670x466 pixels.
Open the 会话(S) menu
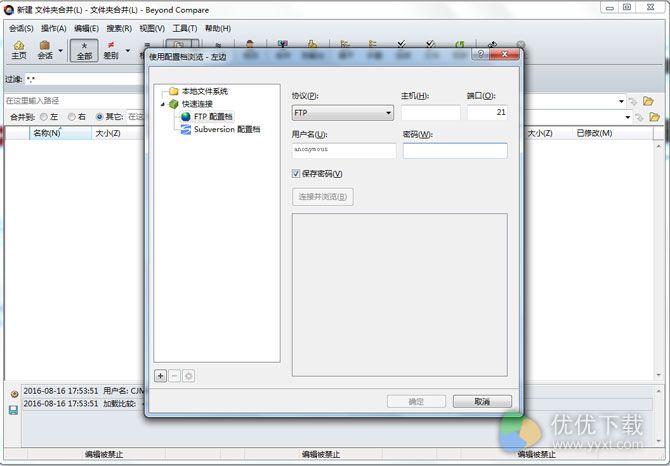click(x=21, y=28)
